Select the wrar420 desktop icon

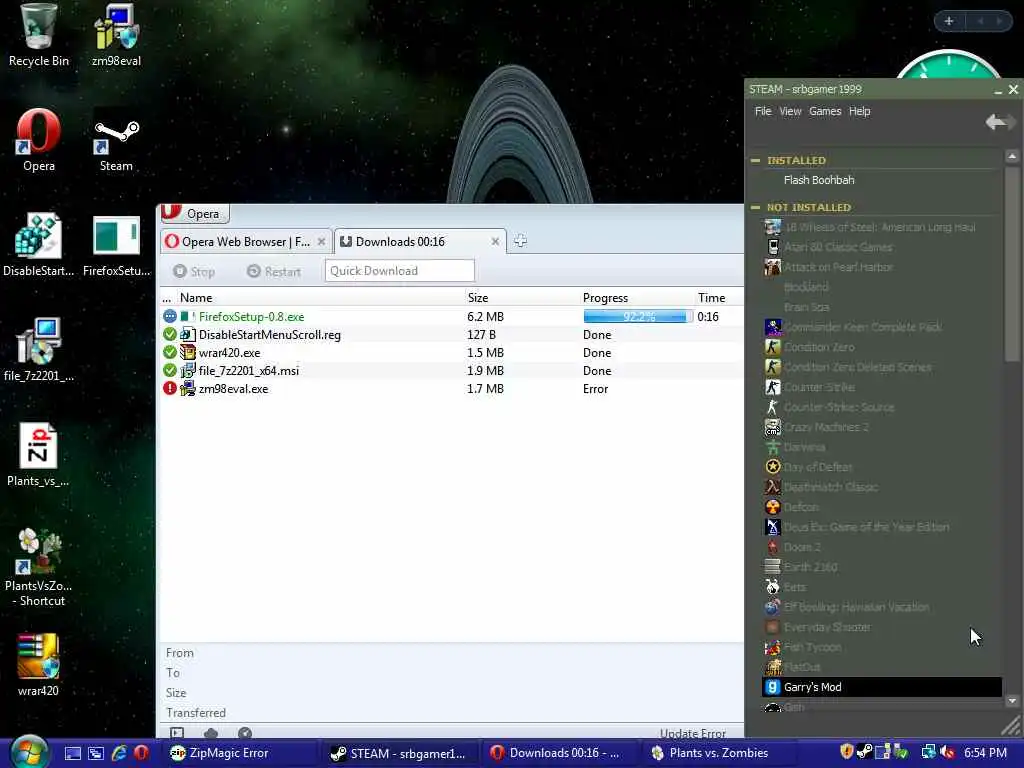coord(39,665)
